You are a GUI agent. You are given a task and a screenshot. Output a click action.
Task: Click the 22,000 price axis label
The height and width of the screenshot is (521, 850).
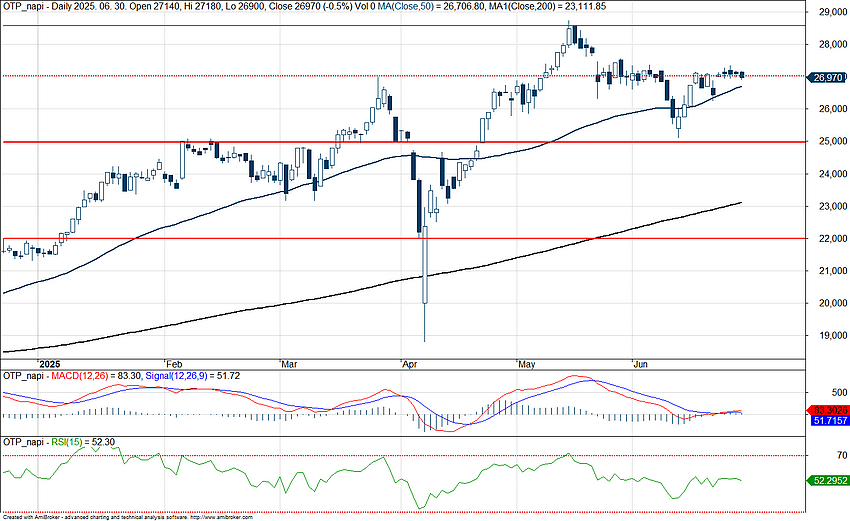click(834, 239)
